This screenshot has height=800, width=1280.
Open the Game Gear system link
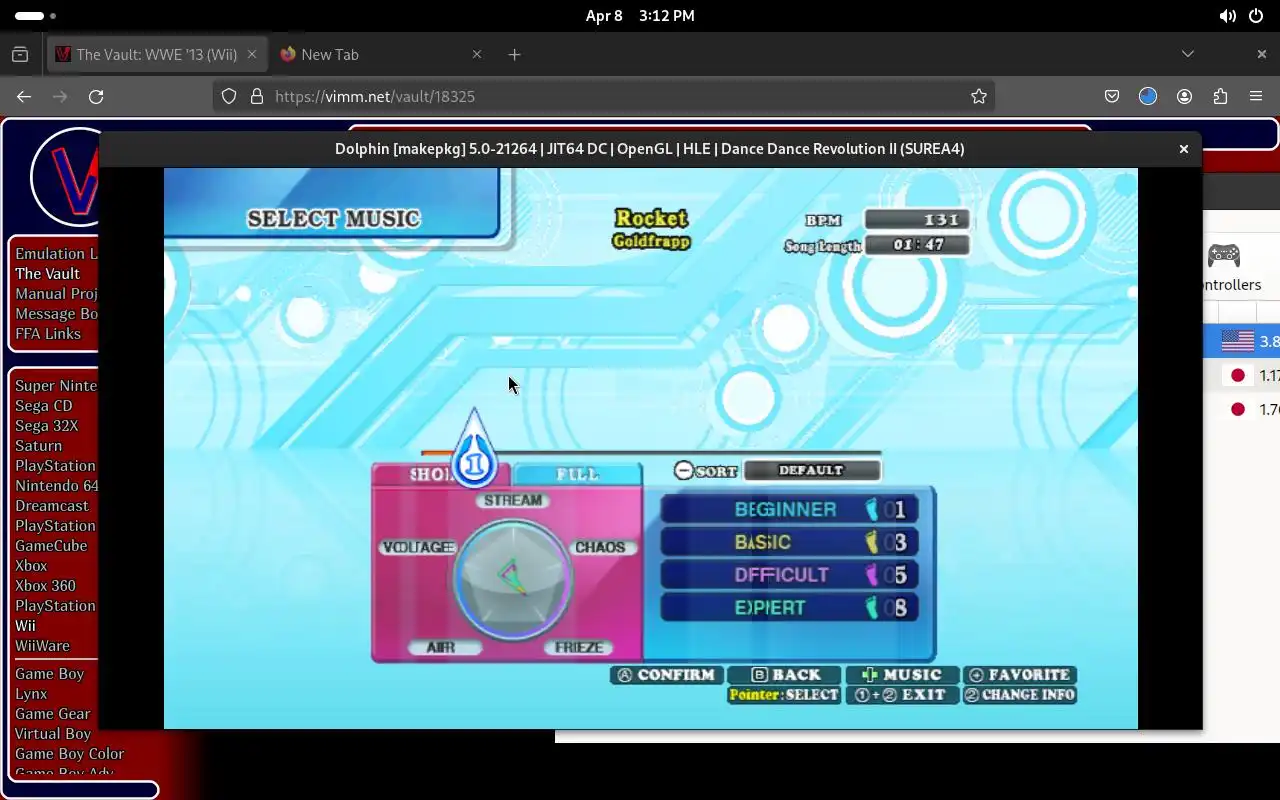click(52, 713)
